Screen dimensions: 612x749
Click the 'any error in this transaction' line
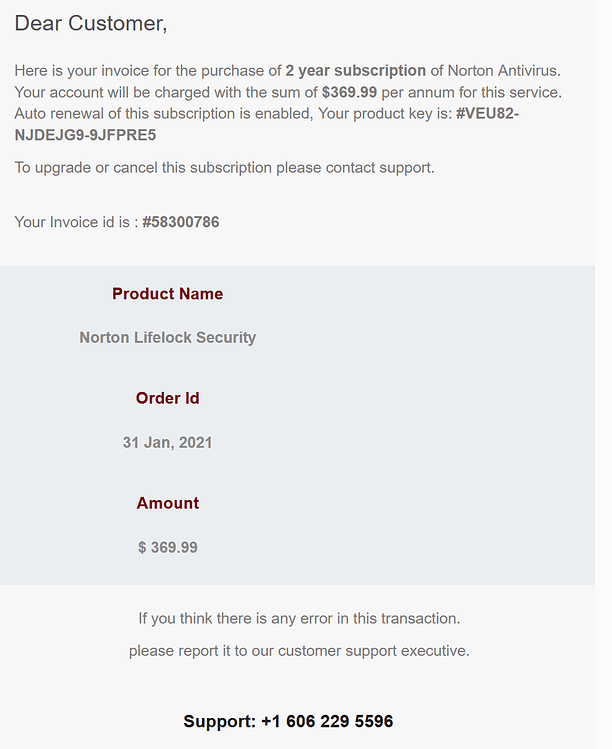point(300,619)
